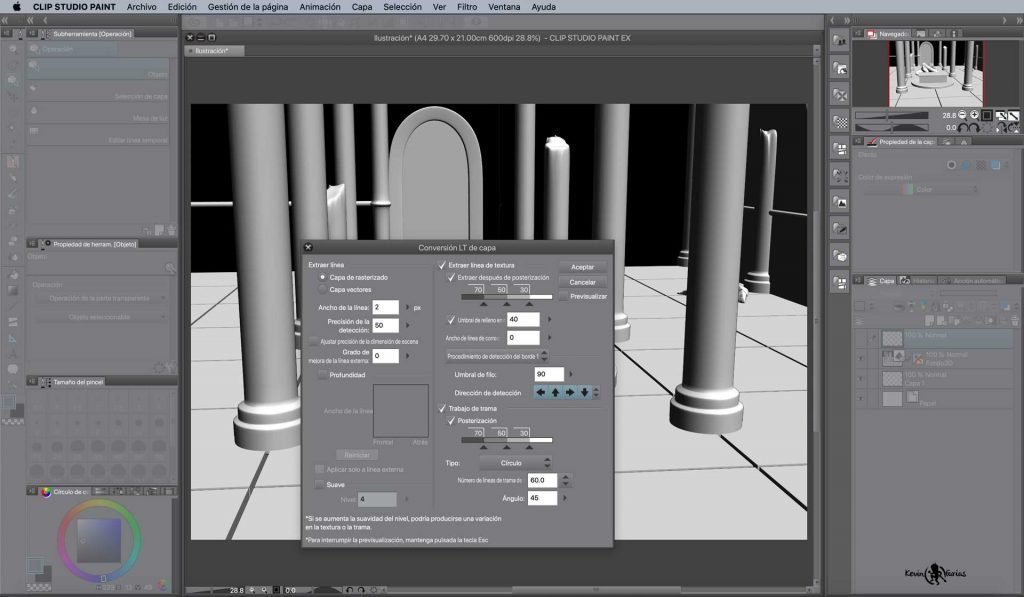The height and width of the screenshot is (597, 1024).
Task: Expand slider arrow beside Ancho de la línea
Action: [x=408, y=307]
